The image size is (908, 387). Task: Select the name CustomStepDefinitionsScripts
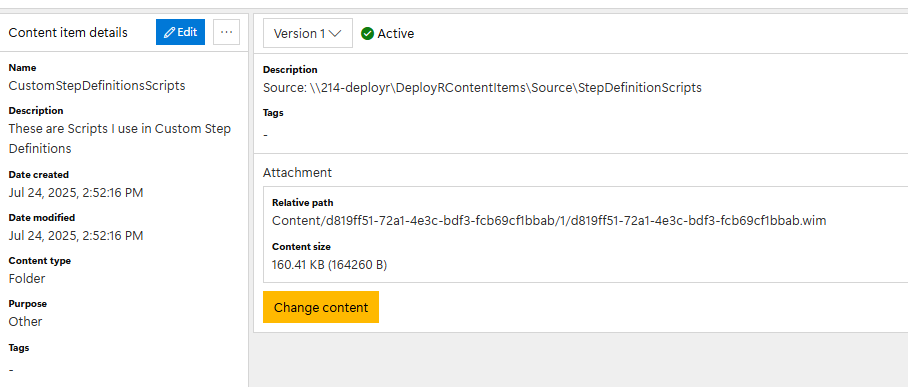pyautogui.click(x=97, y=86)
